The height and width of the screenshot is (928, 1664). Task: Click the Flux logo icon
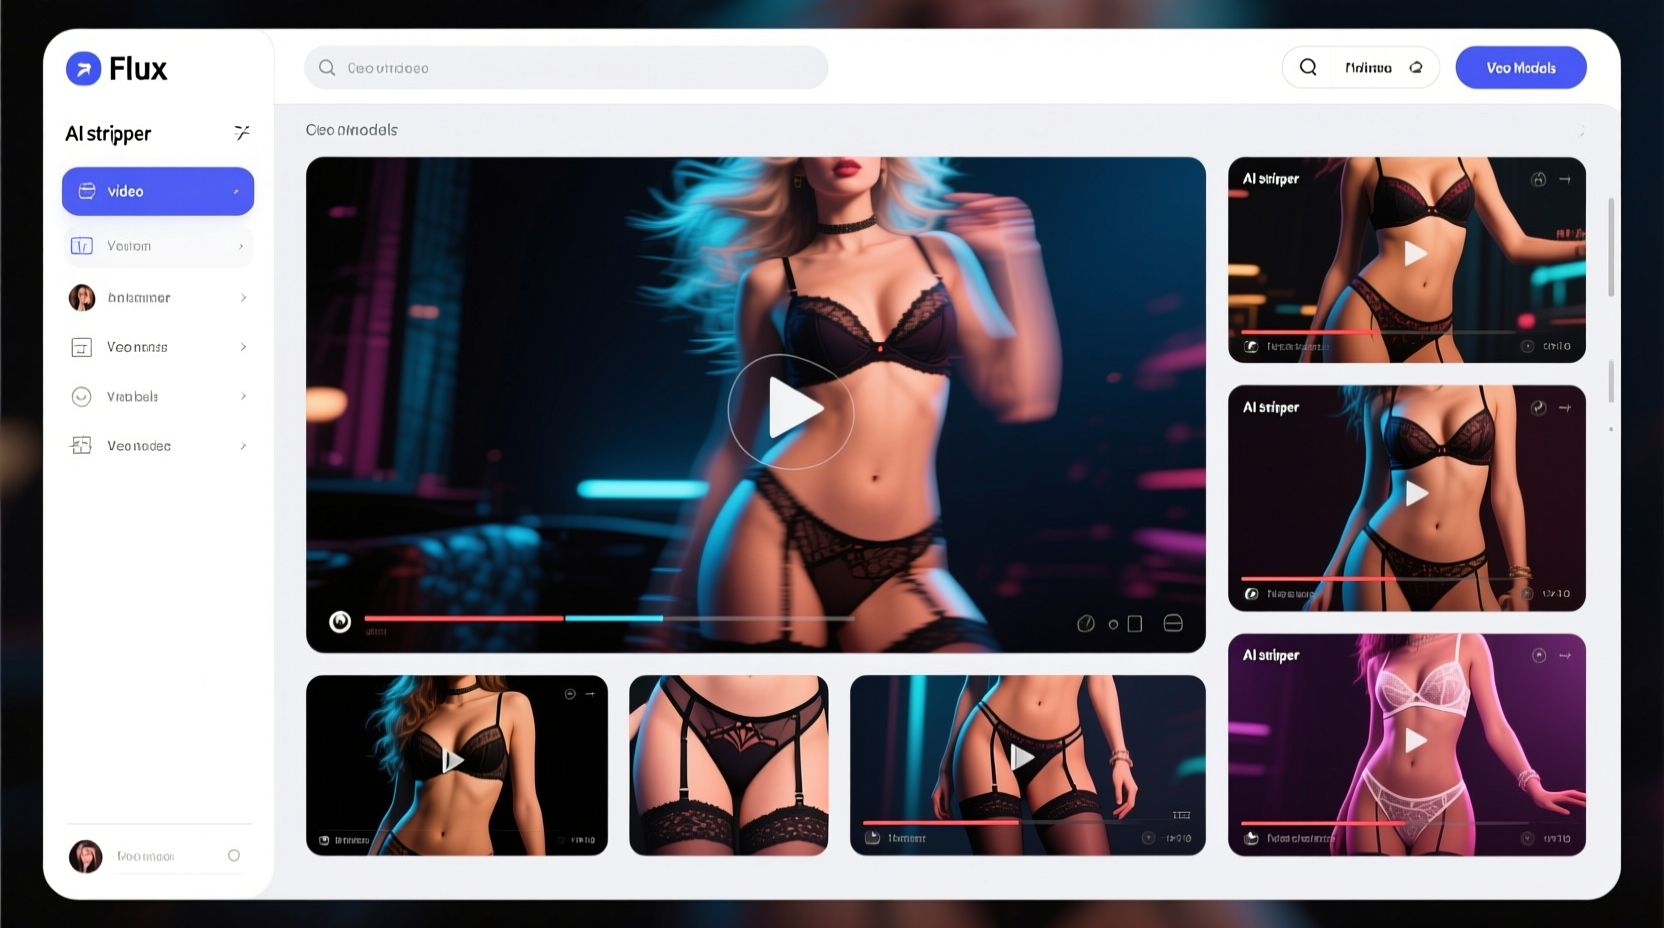pos(84,69)
